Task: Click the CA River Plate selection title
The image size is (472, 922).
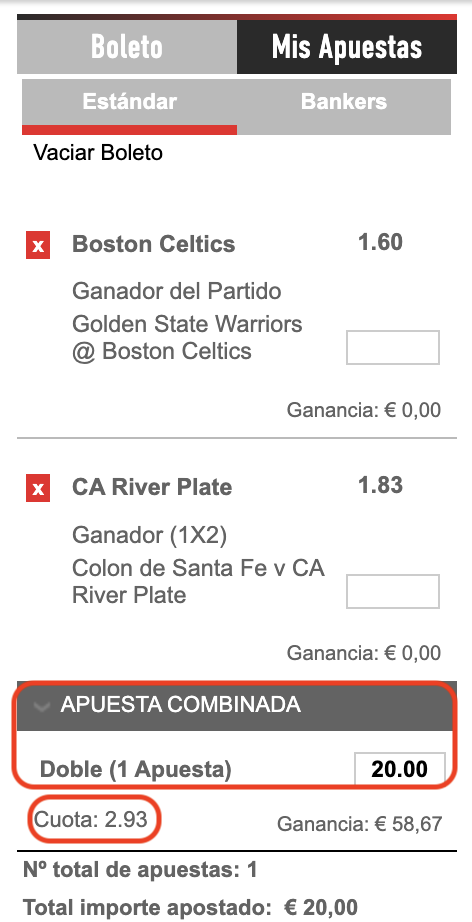Action: (152, 487)
